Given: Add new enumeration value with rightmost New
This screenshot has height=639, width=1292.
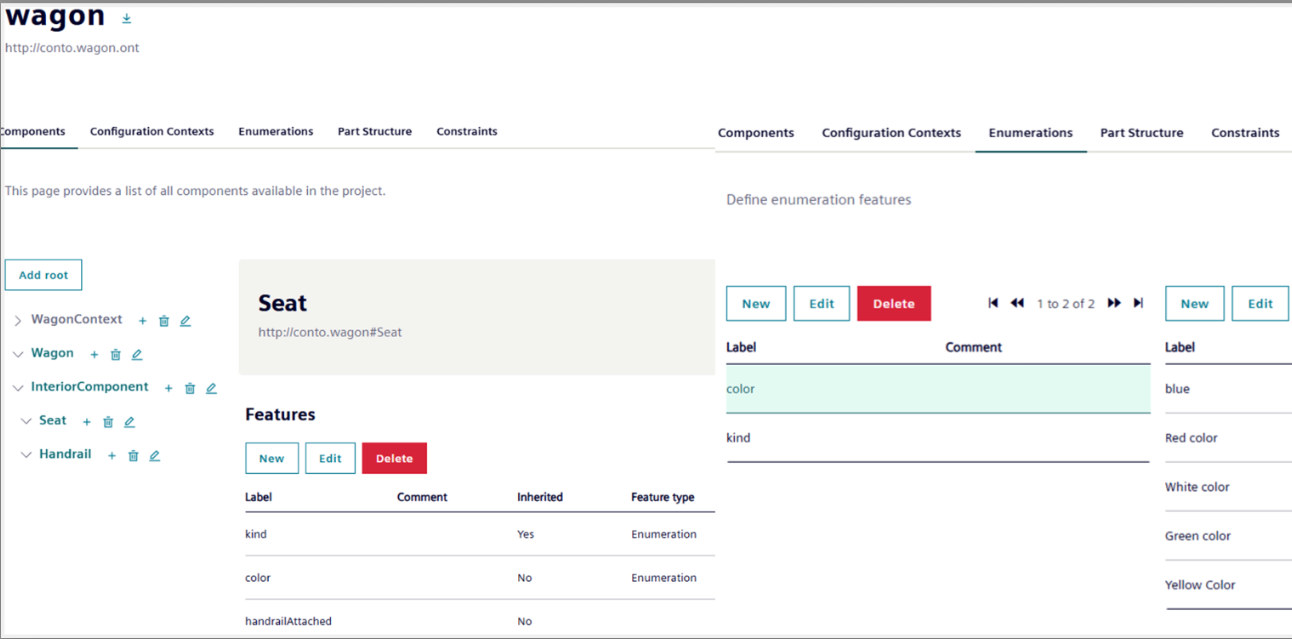Looking at the screenshot, I should [1195, 304].
